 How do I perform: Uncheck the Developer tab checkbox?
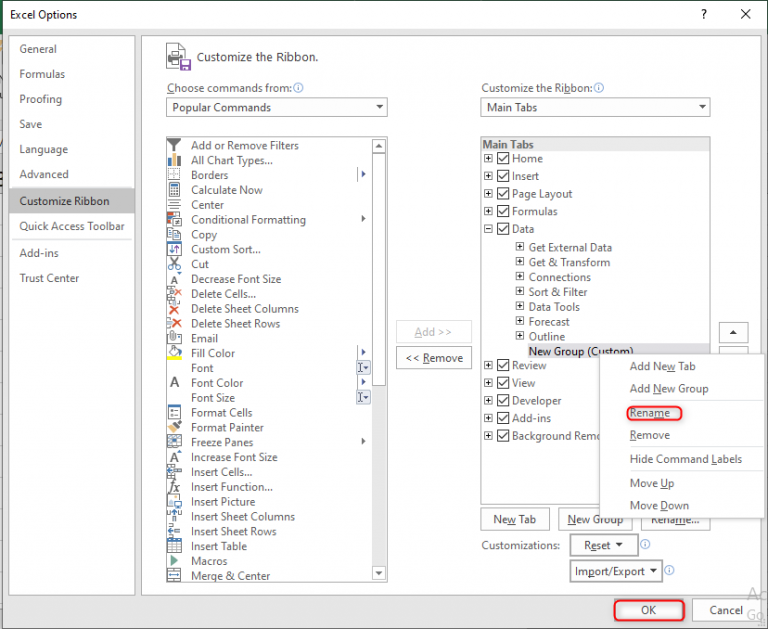coord(503,400)
